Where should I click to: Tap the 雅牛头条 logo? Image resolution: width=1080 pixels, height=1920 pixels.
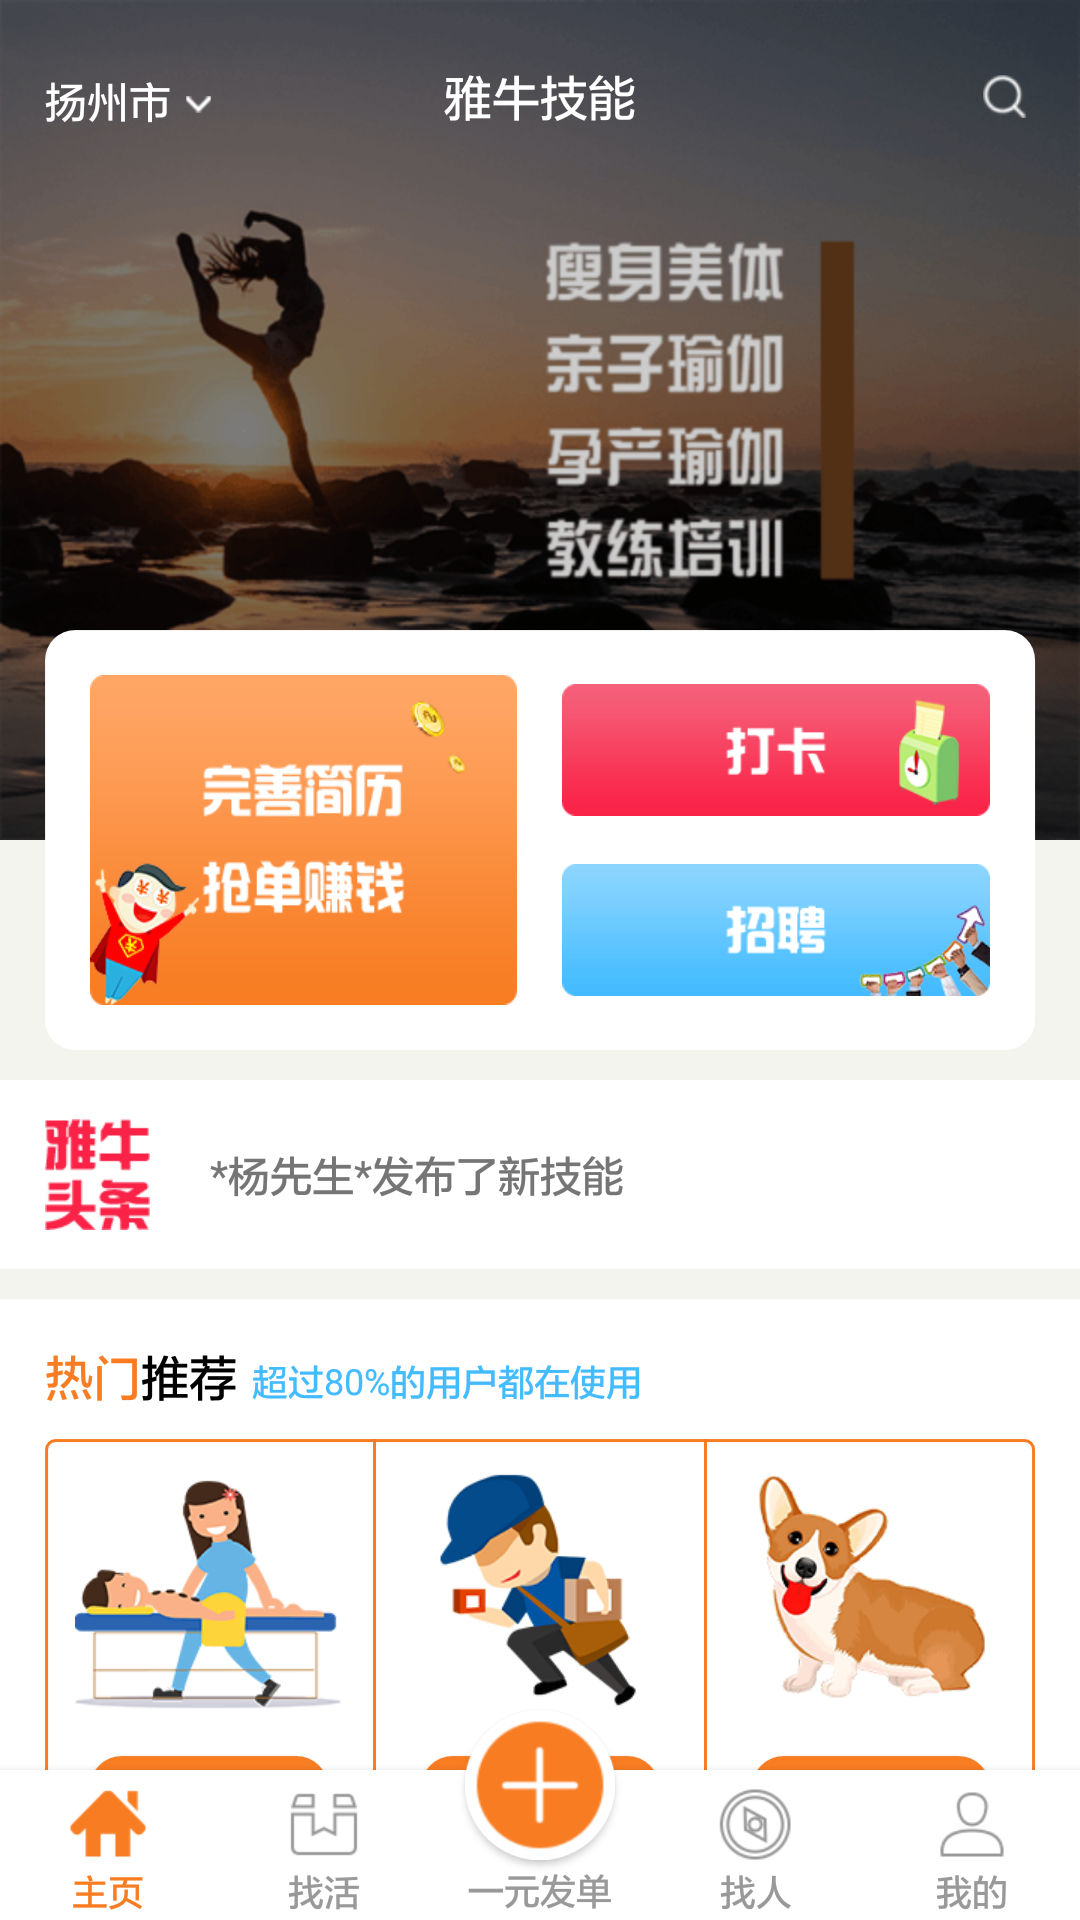point(97,1175)
